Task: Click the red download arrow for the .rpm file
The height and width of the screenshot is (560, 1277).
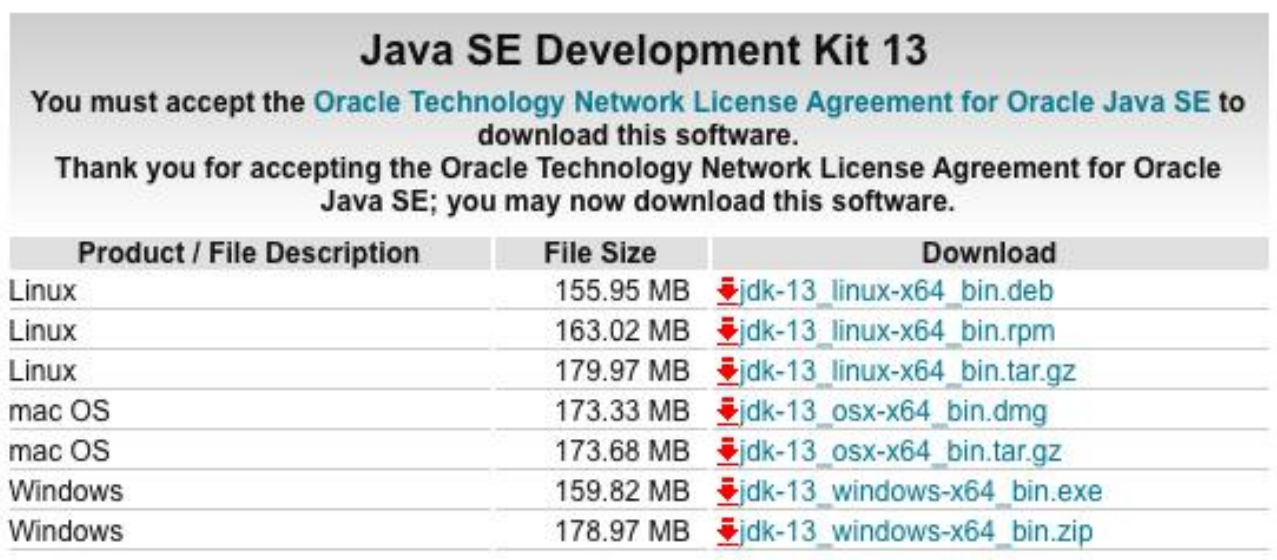Action: 727,330
